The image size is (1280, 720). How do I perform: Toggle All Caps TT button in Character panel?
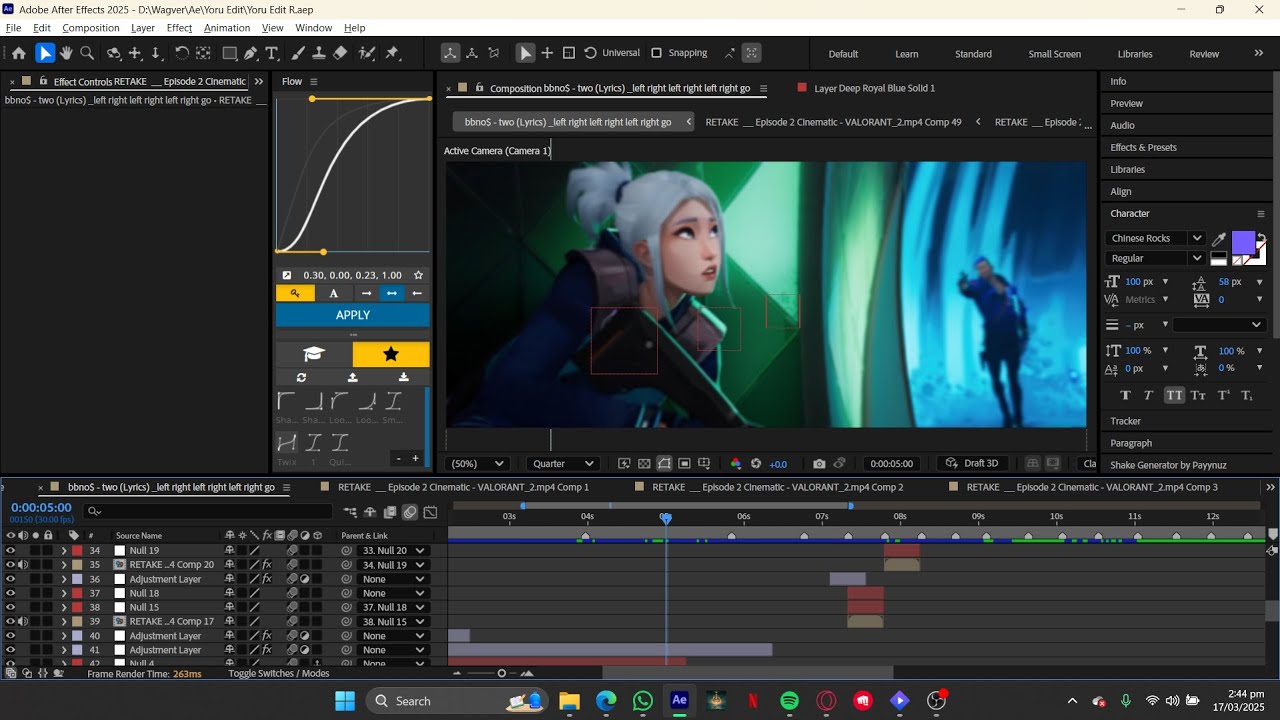[1174, 396]
